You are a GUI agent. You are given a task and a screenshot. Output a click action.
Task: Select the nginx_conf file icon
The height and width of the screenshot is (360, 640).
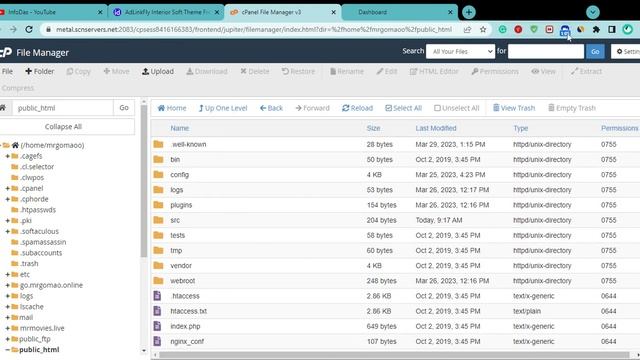(x=157, y=341)
